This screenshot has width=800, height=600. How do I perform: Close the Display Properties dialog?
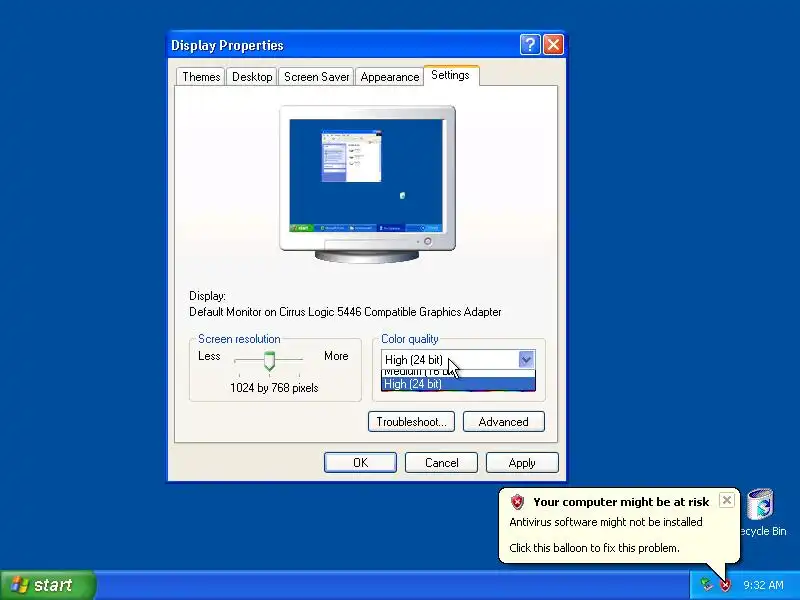554,45
